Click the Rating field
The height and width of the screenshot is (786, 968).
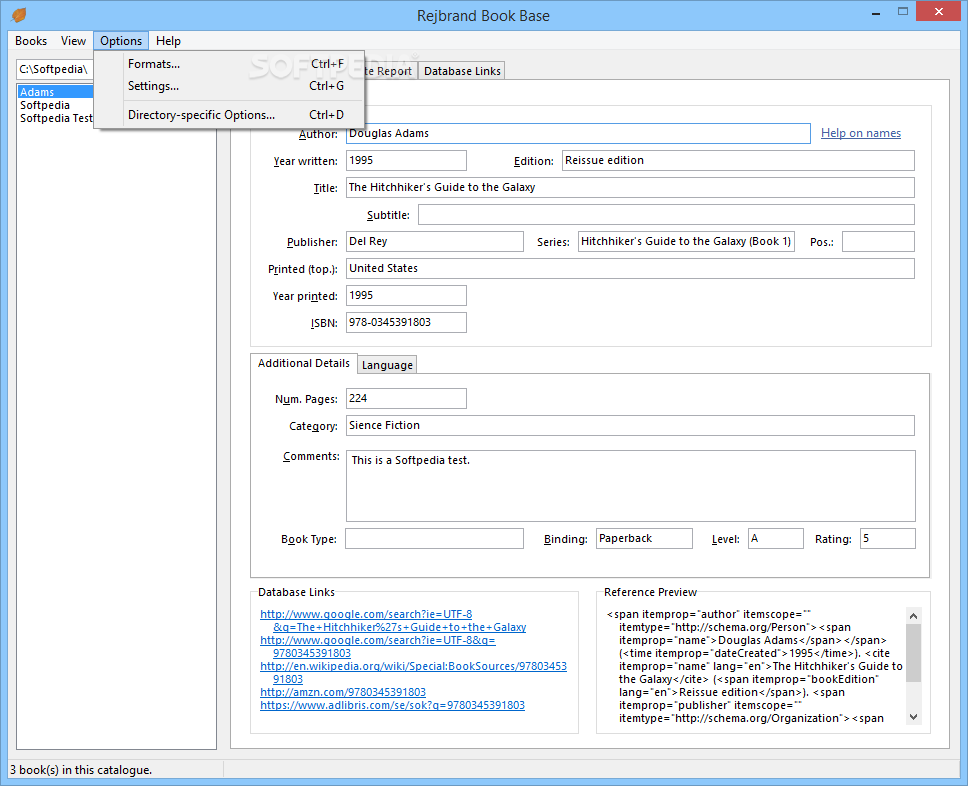pyautogui.click(x=887, y=538)
